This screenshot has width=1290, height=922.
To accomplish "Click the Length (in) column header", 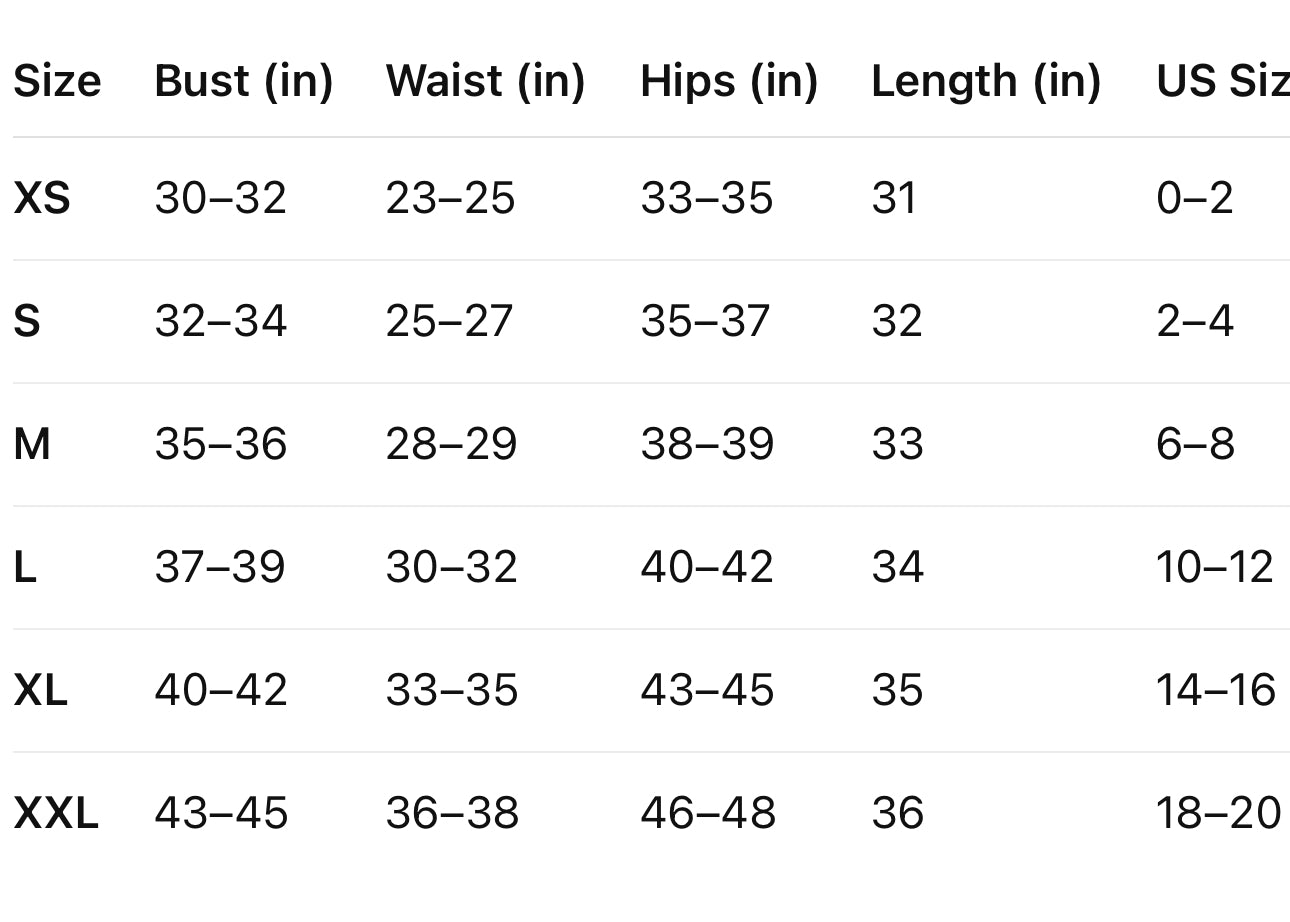I will pos(986,81).
